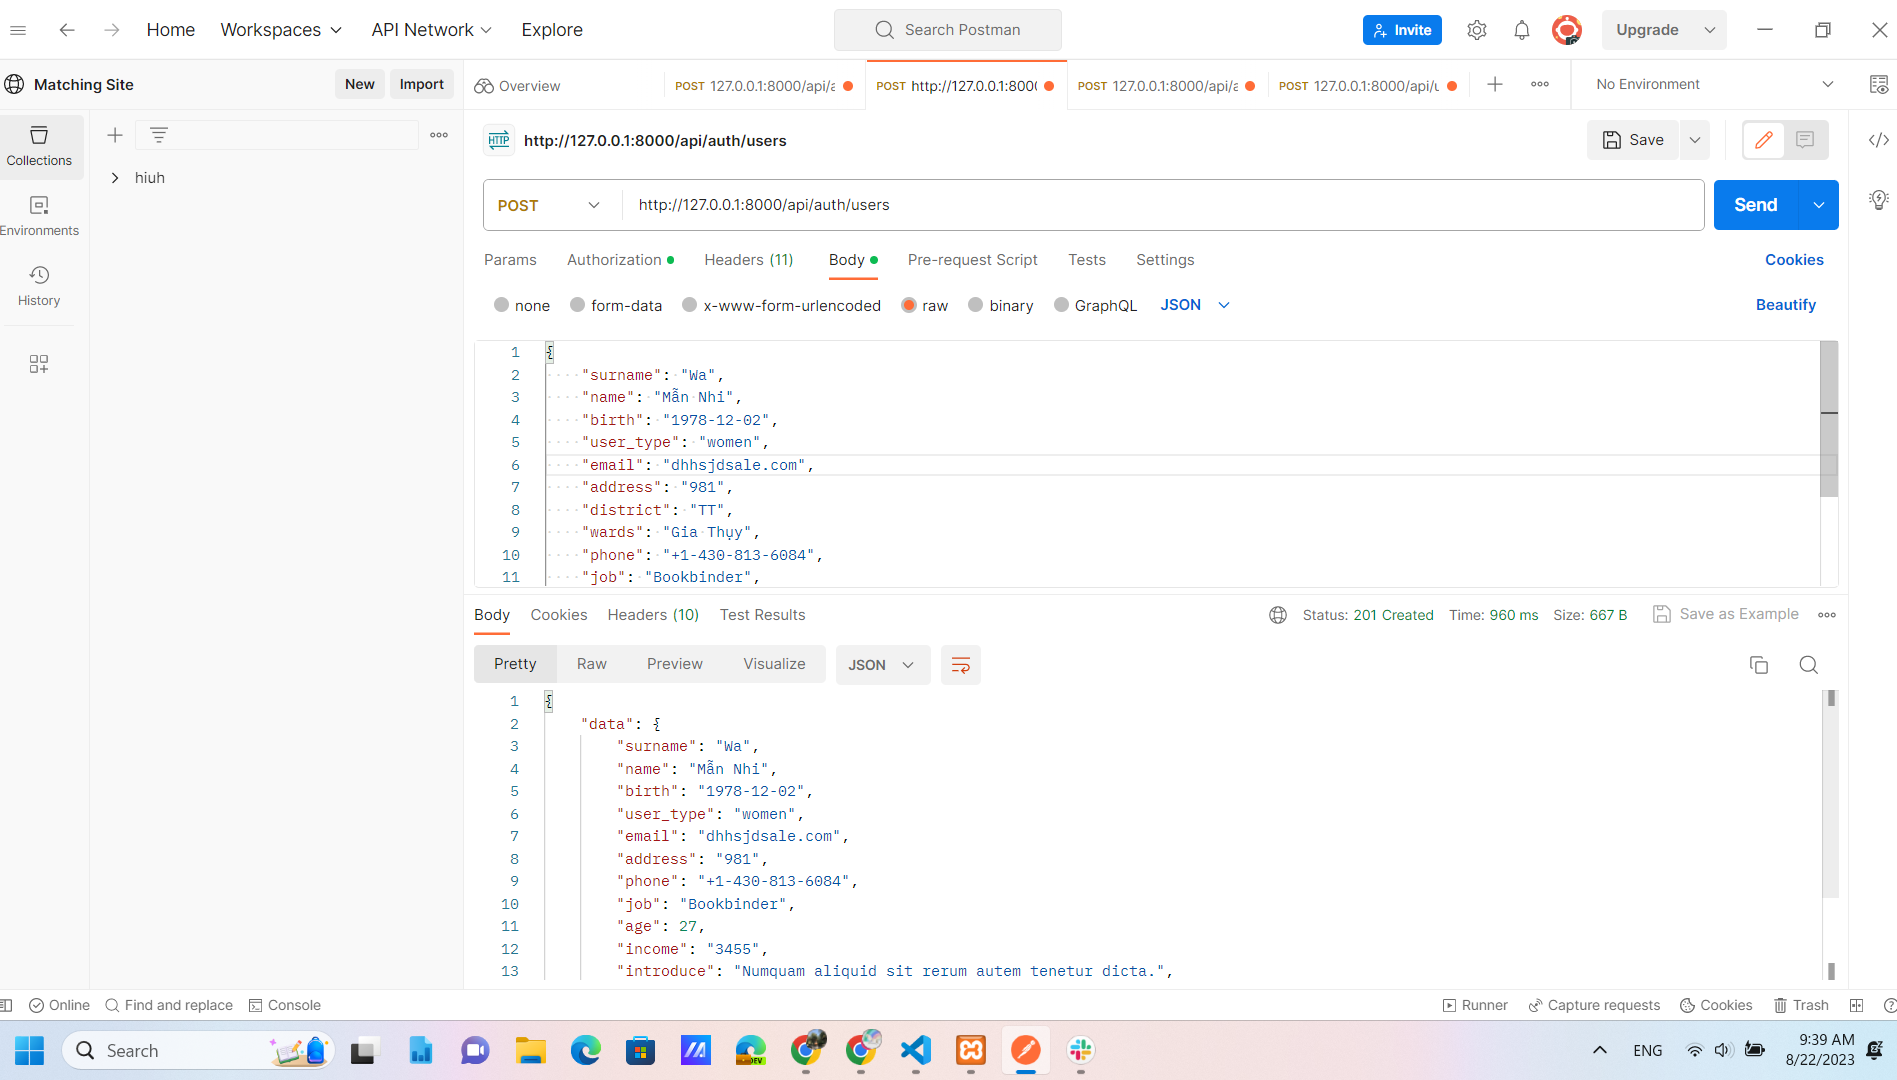
Task: Go back with the left arrow
Action: [67, 30]
